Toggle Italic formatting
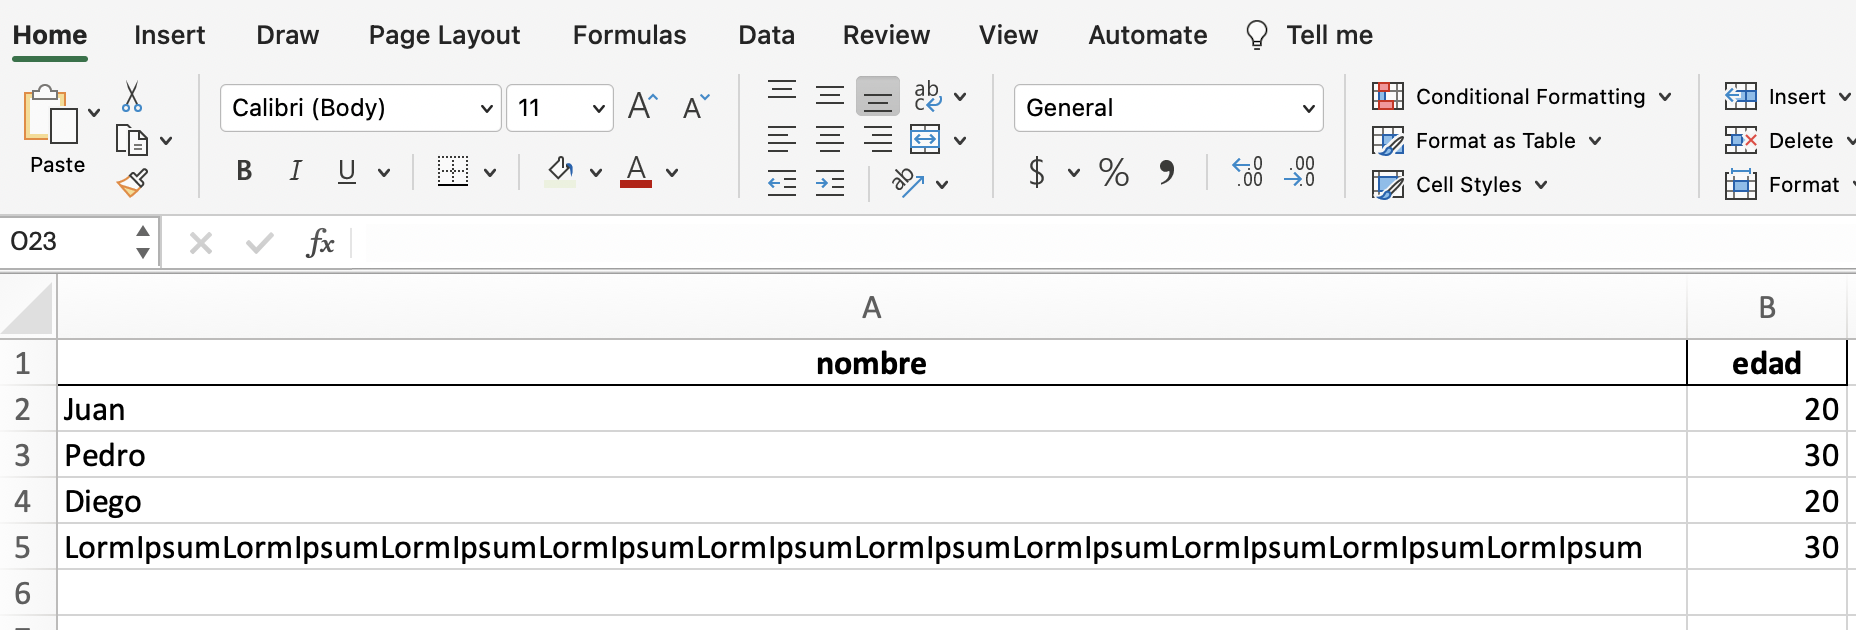The width and height of the screenshot is (1856, 630). (x=295, y=171)
